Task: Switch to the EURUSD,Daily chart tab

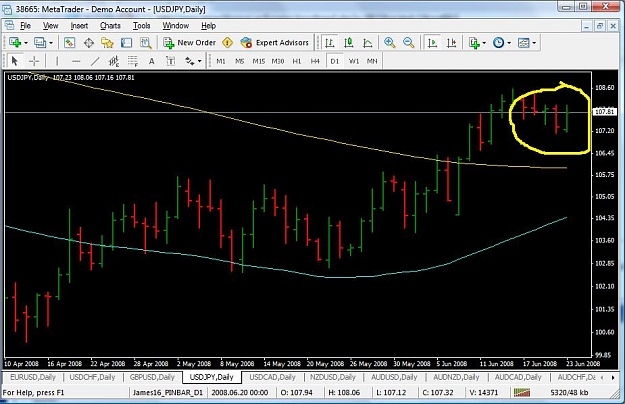Action: (x=33, y=377)
